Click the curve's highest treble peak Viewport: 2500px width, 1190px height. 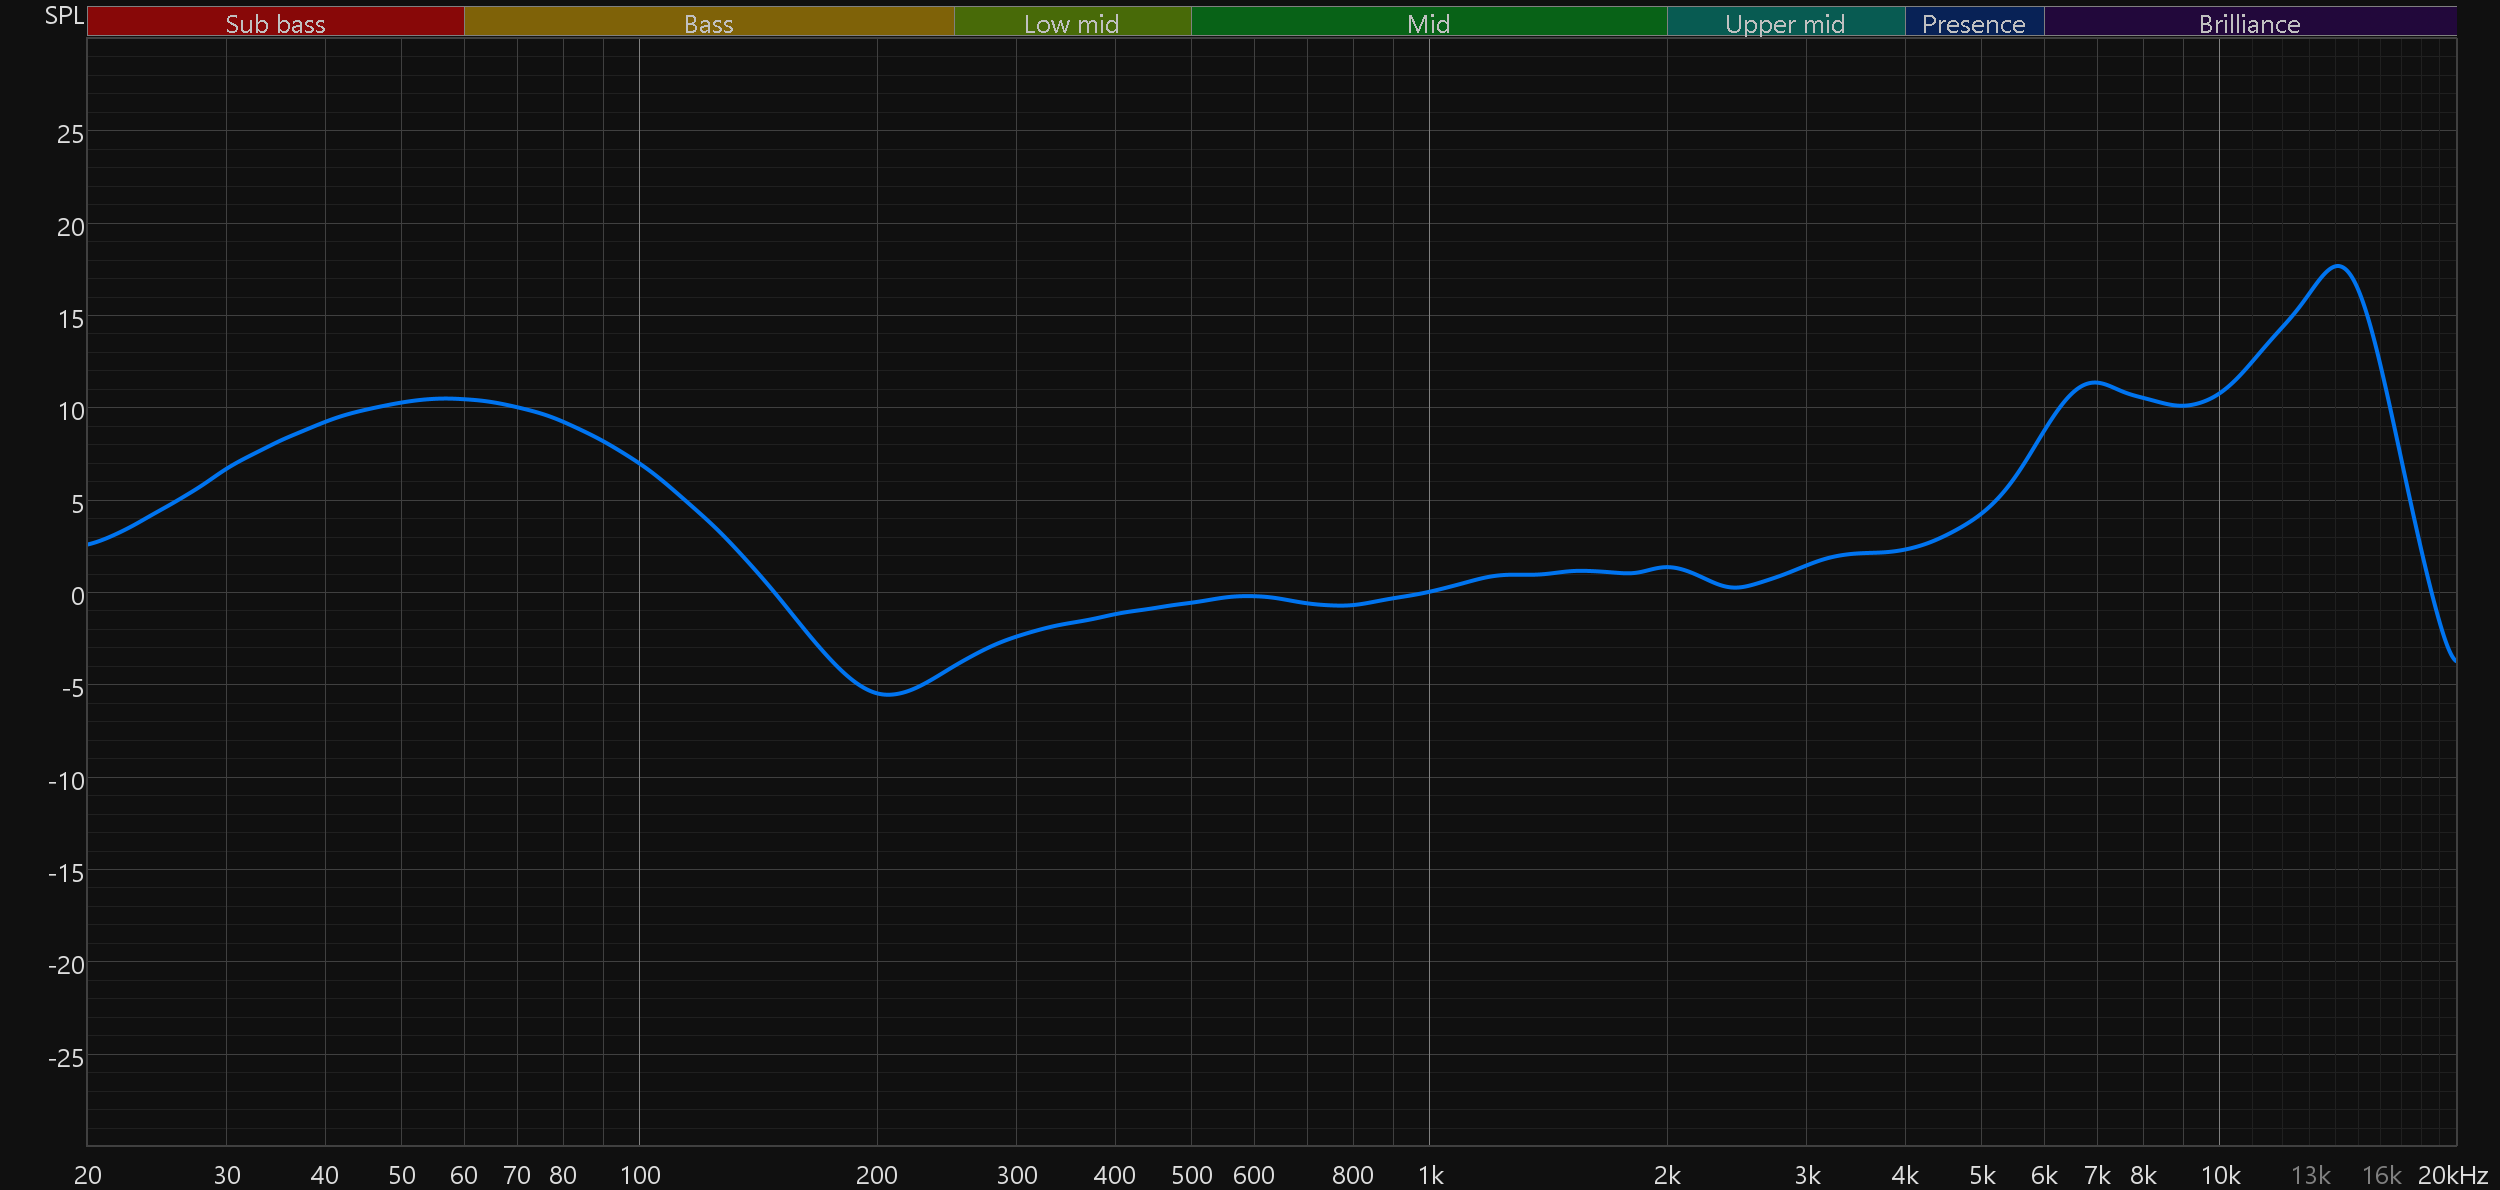(x=2337, y=266)
